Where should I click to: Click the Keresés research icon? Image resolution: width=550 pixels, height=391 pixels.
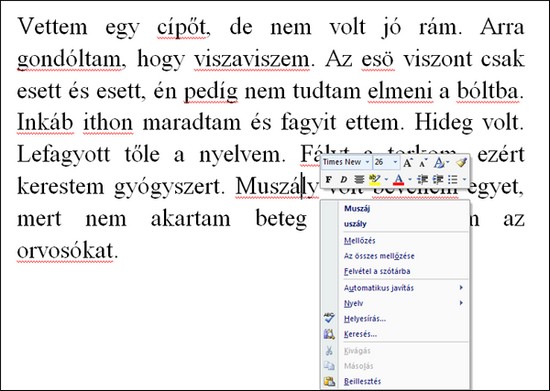pos(329,334)
